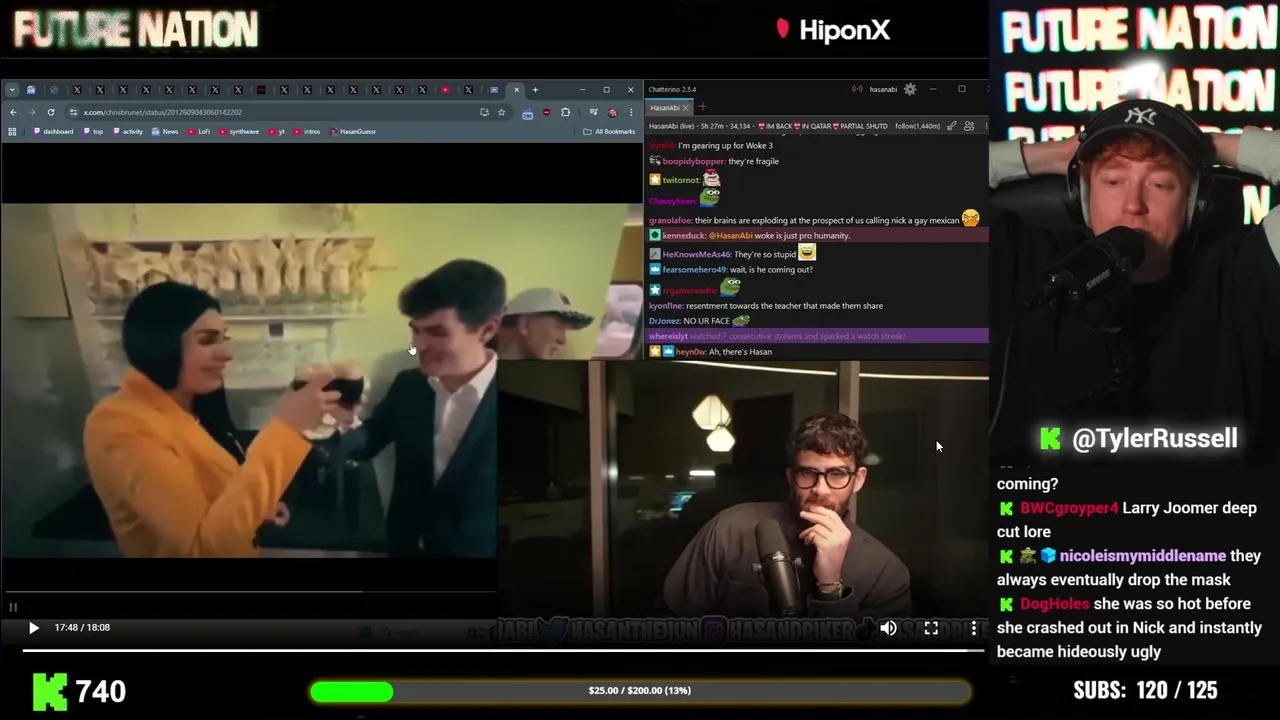The width and height of the screenshot is (1280, 720).
Task: Click username HeKnowsMeAs46 in chat
Action: (x=696, y=255)
